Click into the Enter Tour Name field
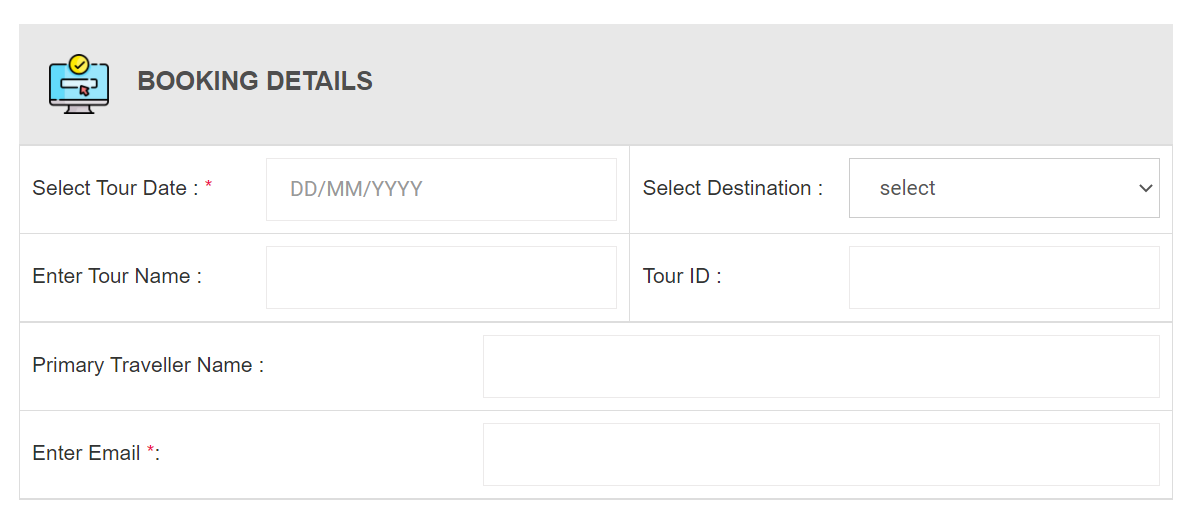Viewport: 1192px width, 526px height. [x=441, y=277]
